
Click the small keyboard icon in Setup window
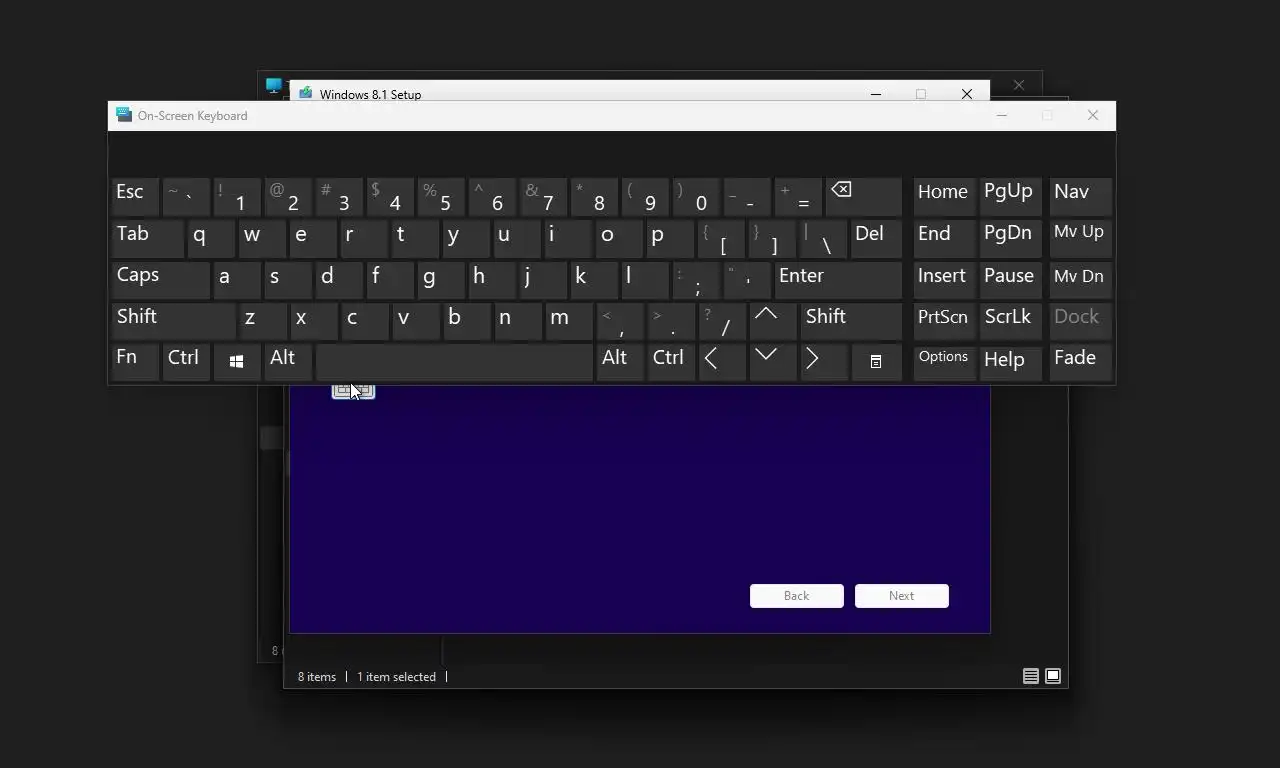tap(353, 391)
